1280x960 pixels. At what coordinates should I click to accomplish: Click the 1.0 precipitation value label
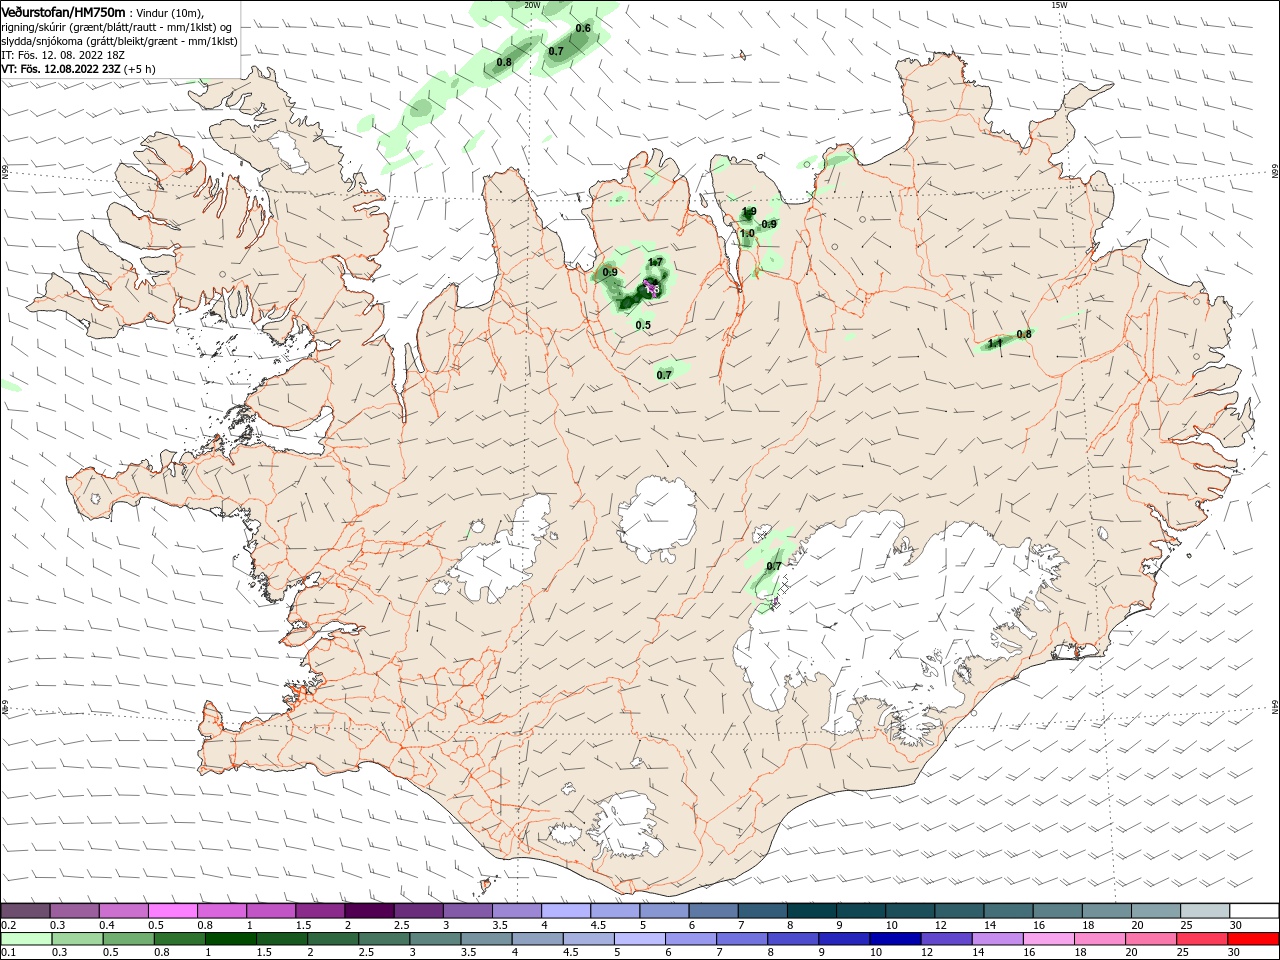click(x=747, y=233)
